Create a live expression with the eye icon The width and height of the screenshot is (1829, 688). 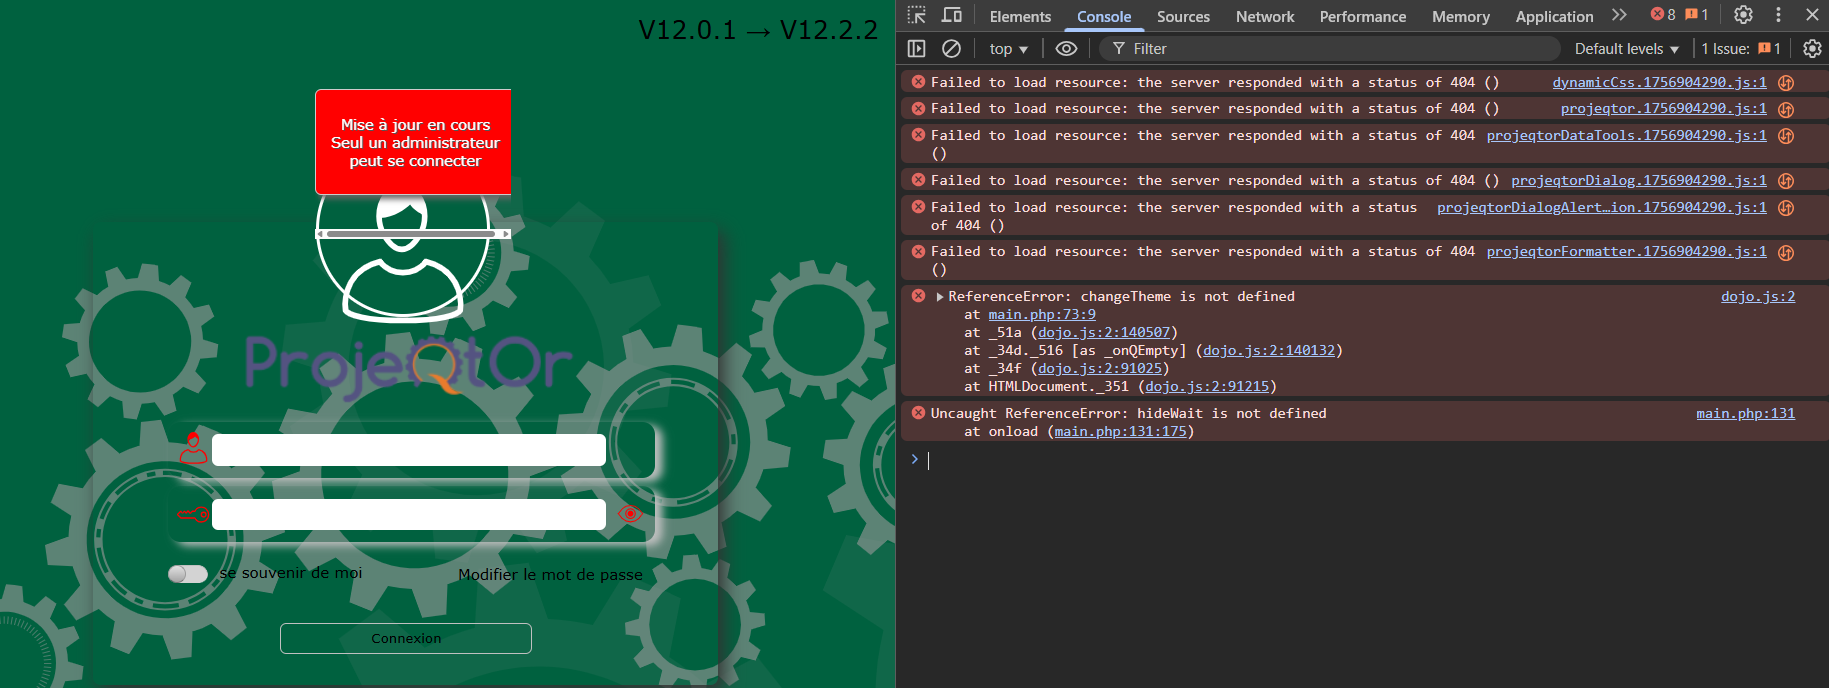1066,48
